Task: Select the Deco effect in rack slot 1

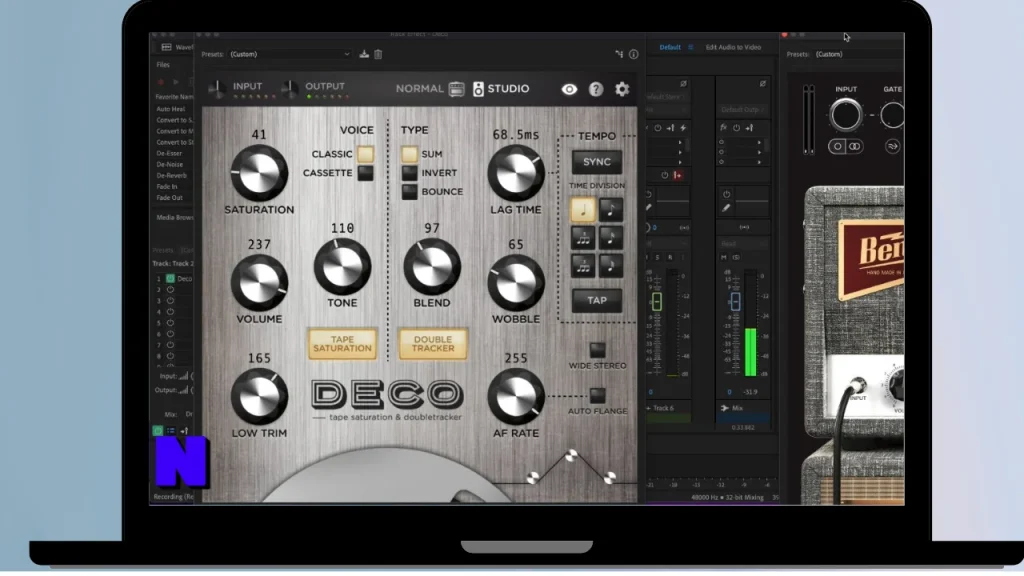Action: [x=185, y=279]
